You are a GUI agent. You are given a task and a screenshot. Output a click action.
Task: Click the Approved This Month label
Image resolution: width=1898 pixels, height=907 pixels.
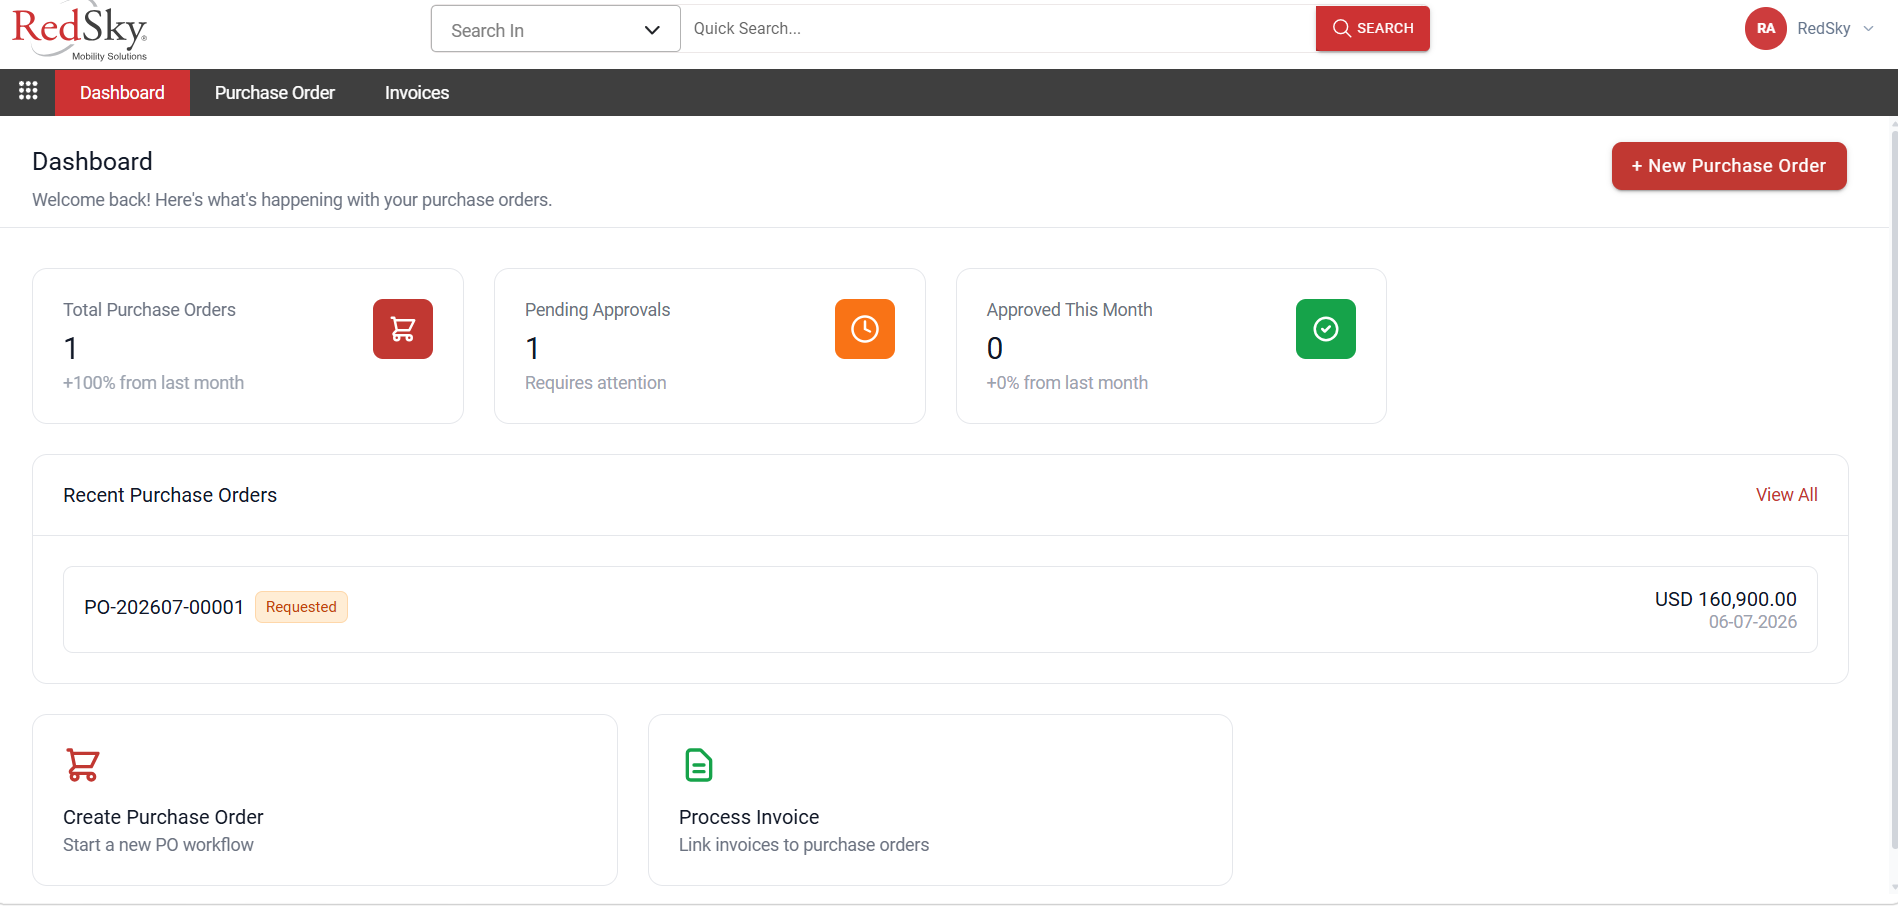point(1069,310)
